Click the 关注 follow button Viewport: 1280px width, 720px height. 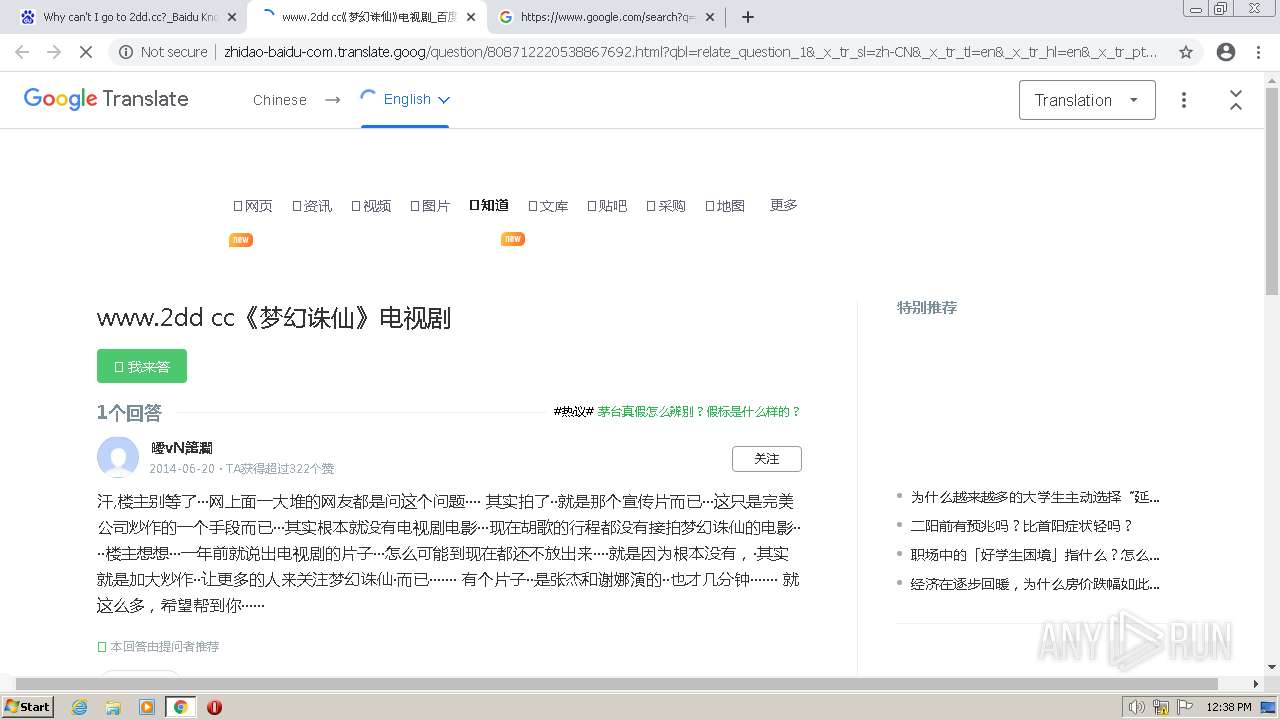click(x=767, y=459)
